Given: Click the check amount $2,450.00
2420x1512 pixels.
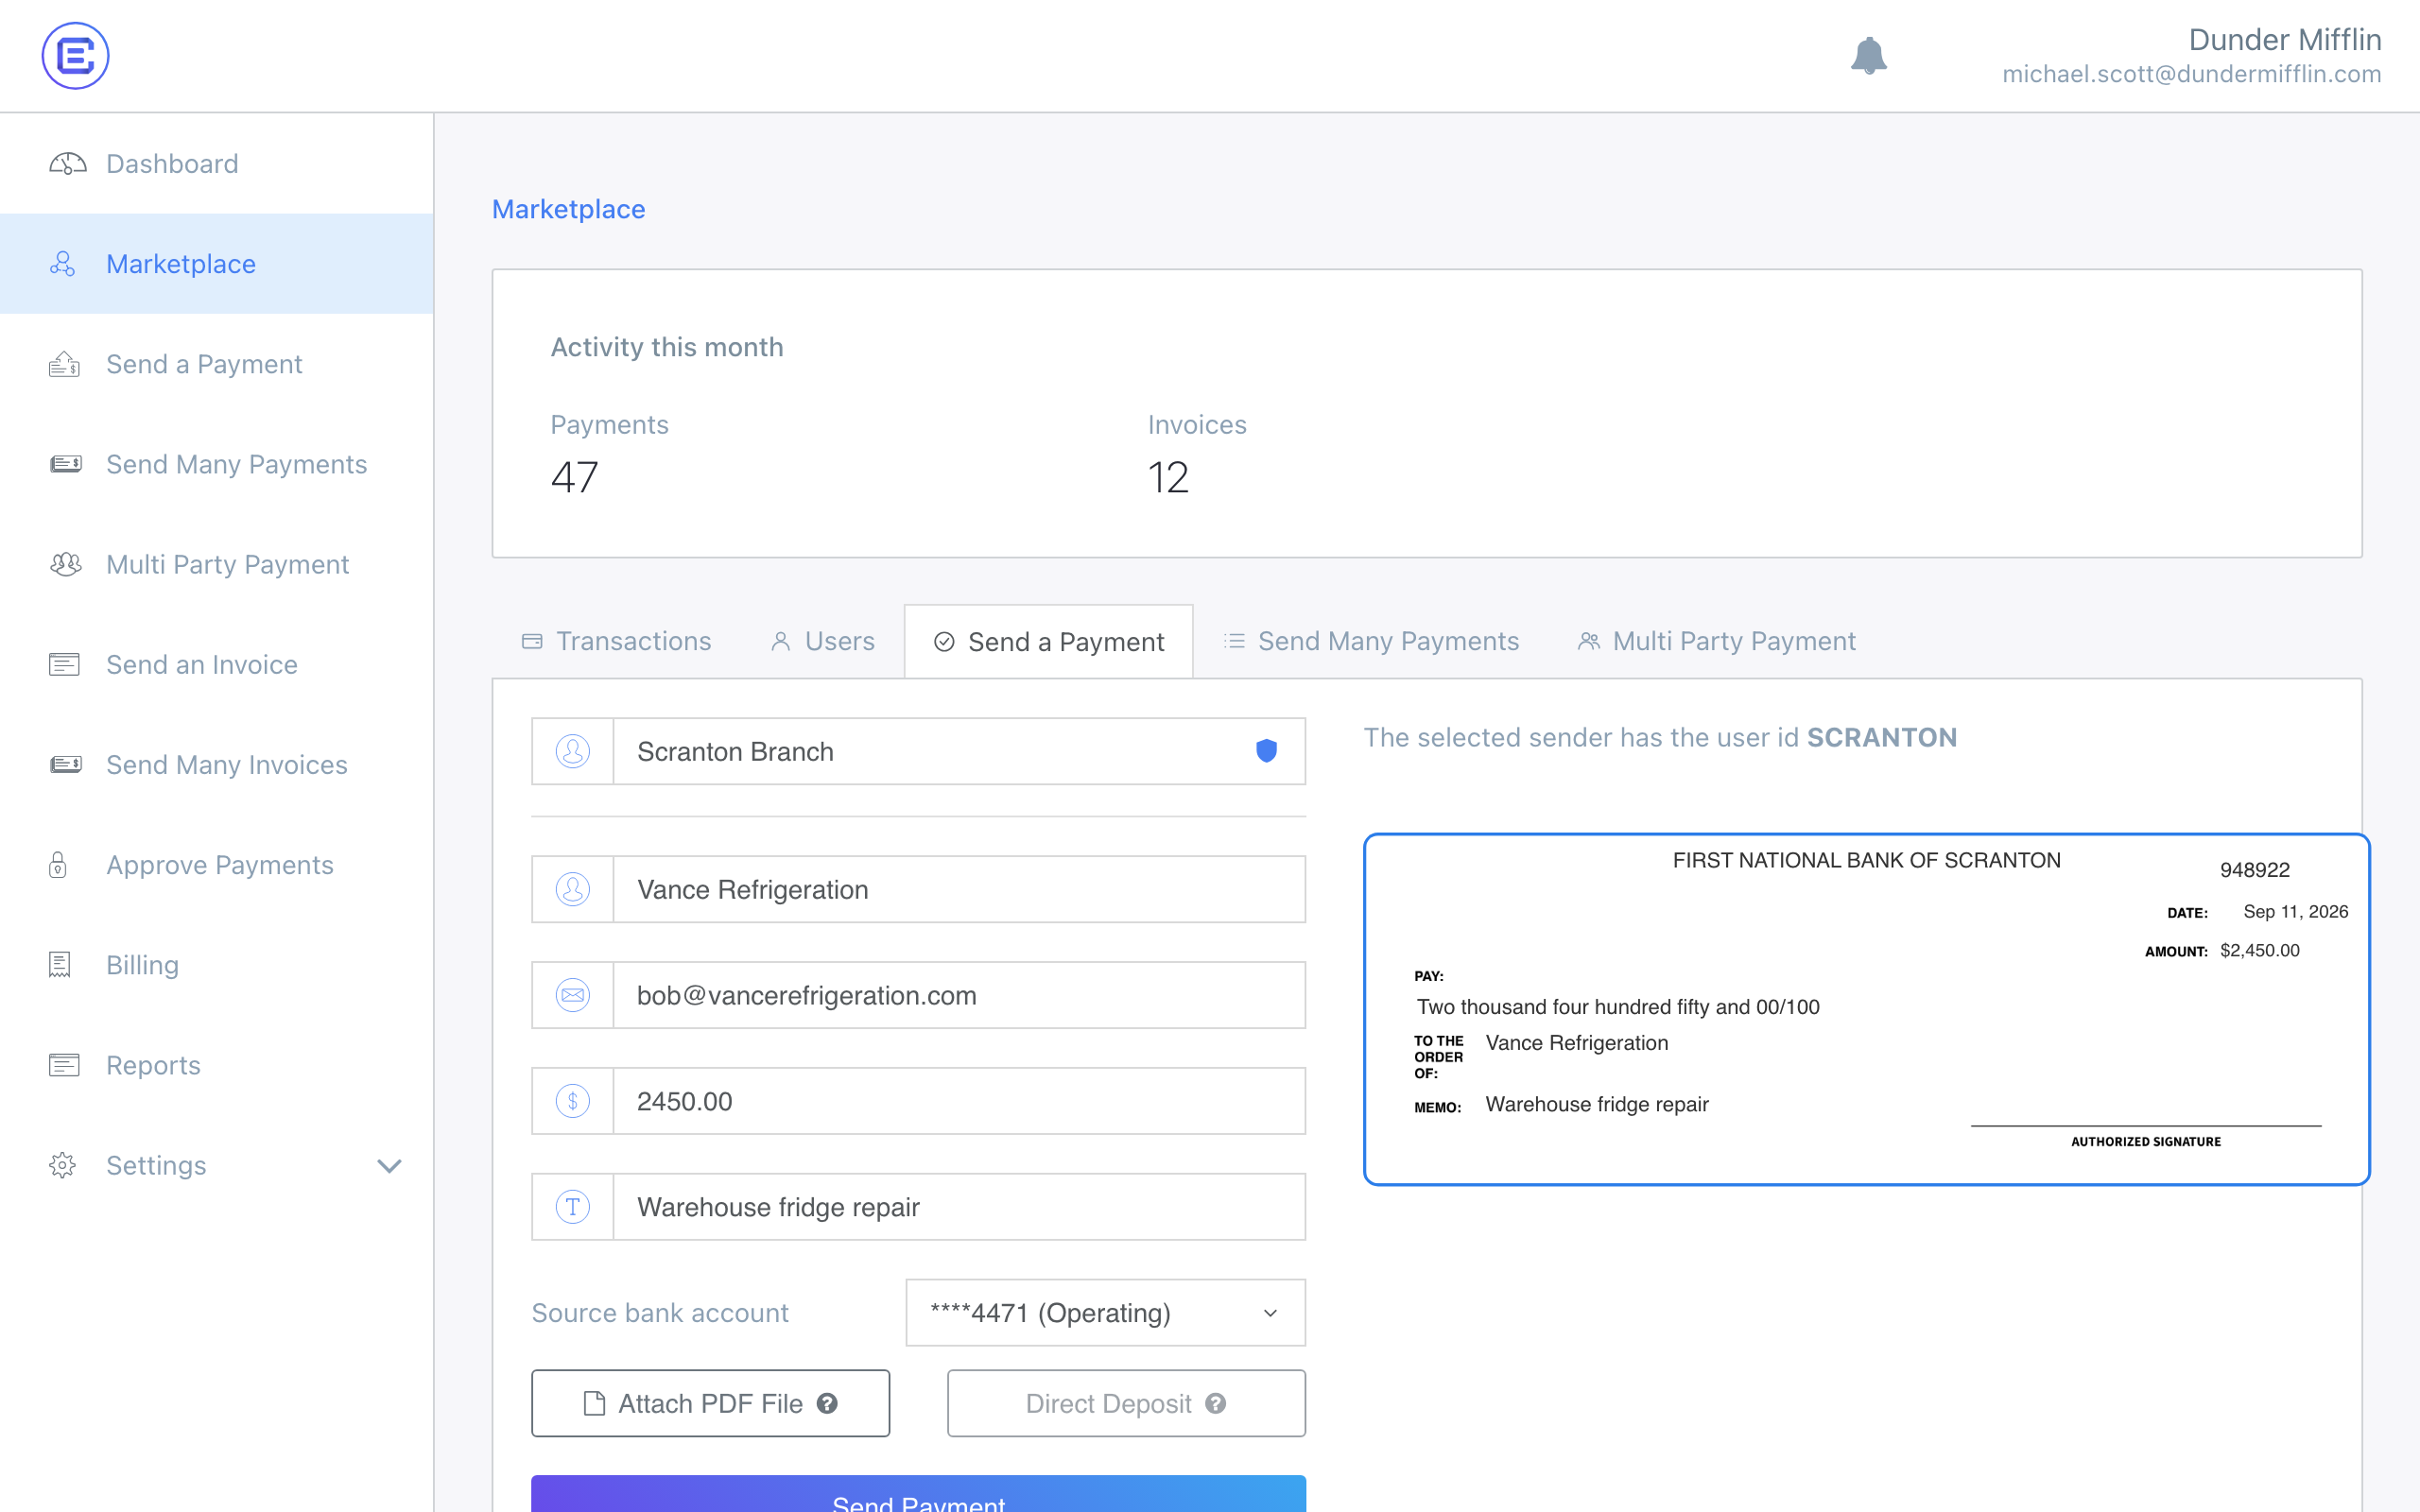Looking at the screenshot, I should point(2259,951).
